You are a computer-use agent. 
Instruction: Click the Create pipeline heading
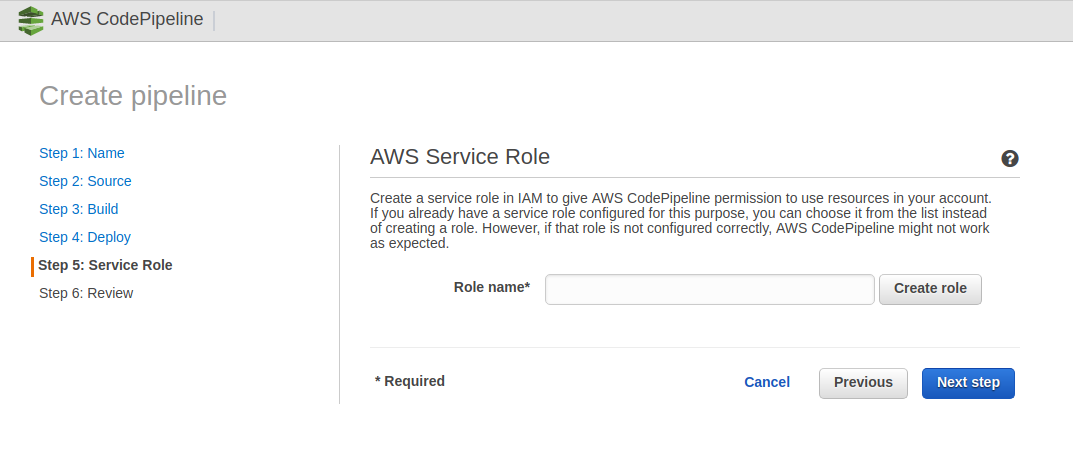[x=133, y=96]
